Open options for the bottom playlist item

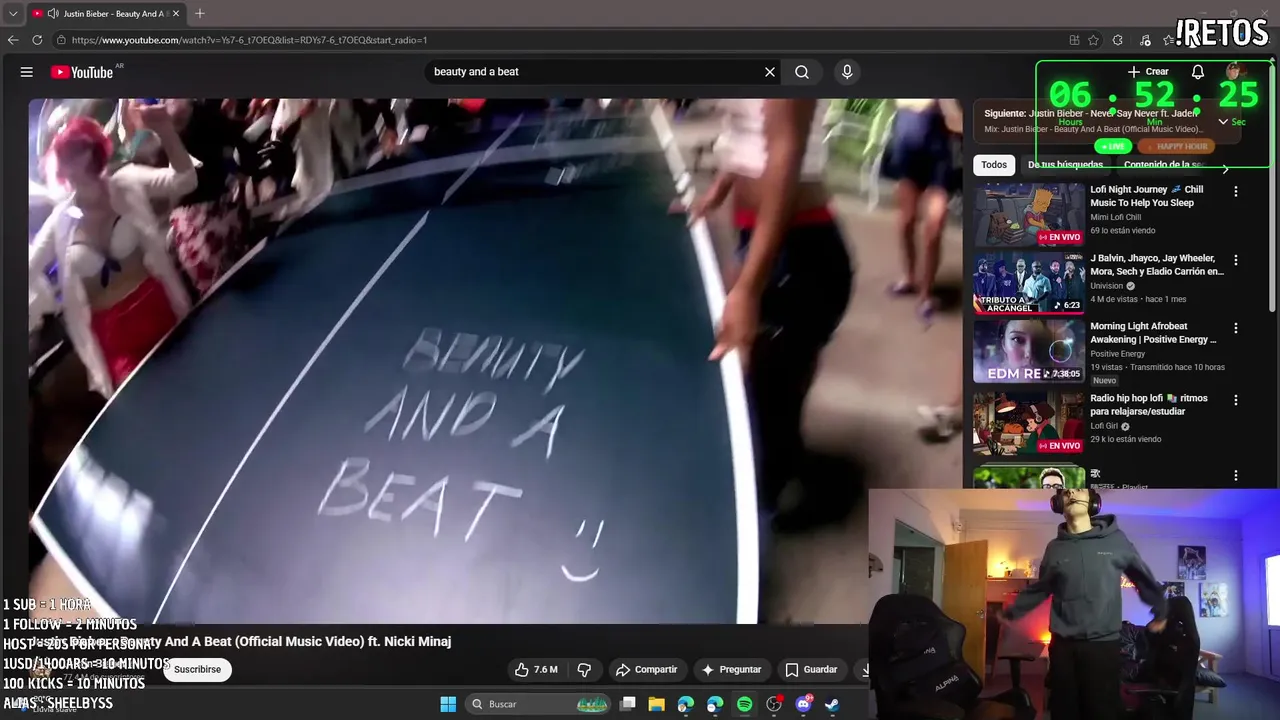pyautogui.click(x=1236, y=476)
